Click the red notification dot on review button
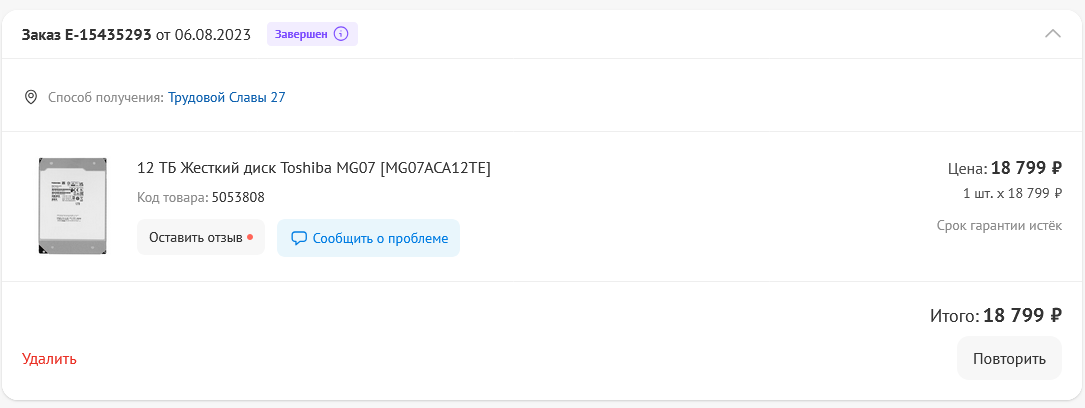1085x408 pixels. pyautogui.click(x=250, y=237)
